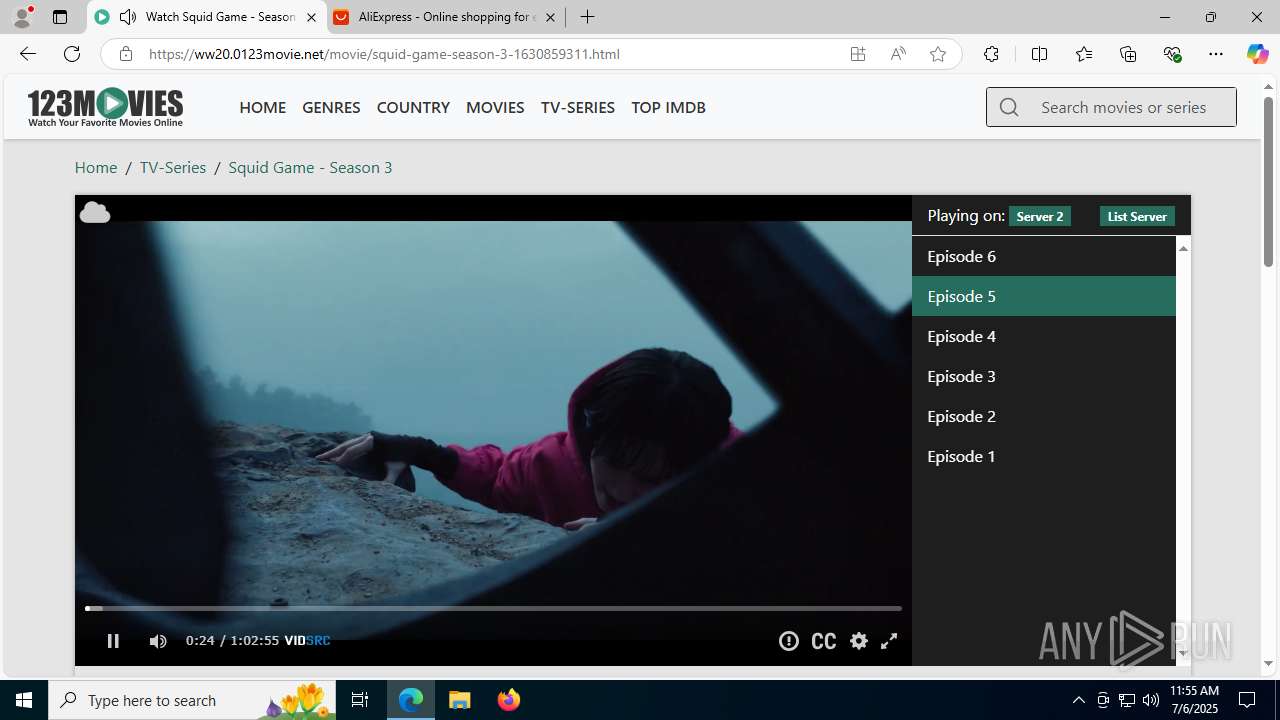Open browser Extensions icon
1280x720 pixels.
[x=991, y=54]
